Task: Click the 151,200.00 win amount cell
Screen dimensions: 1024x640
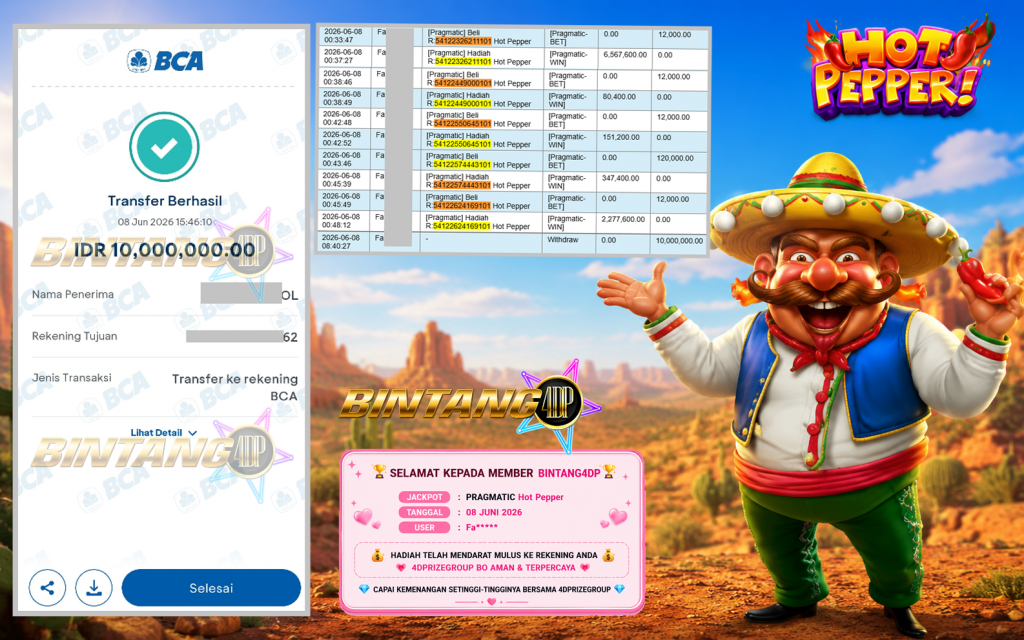Action: click(625, 140)
